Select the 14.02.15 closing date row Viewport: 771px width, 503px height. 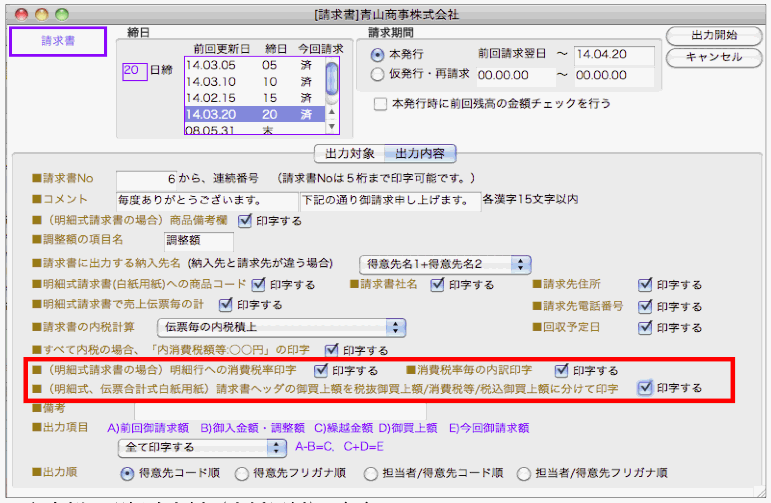(x=255, y=98)
